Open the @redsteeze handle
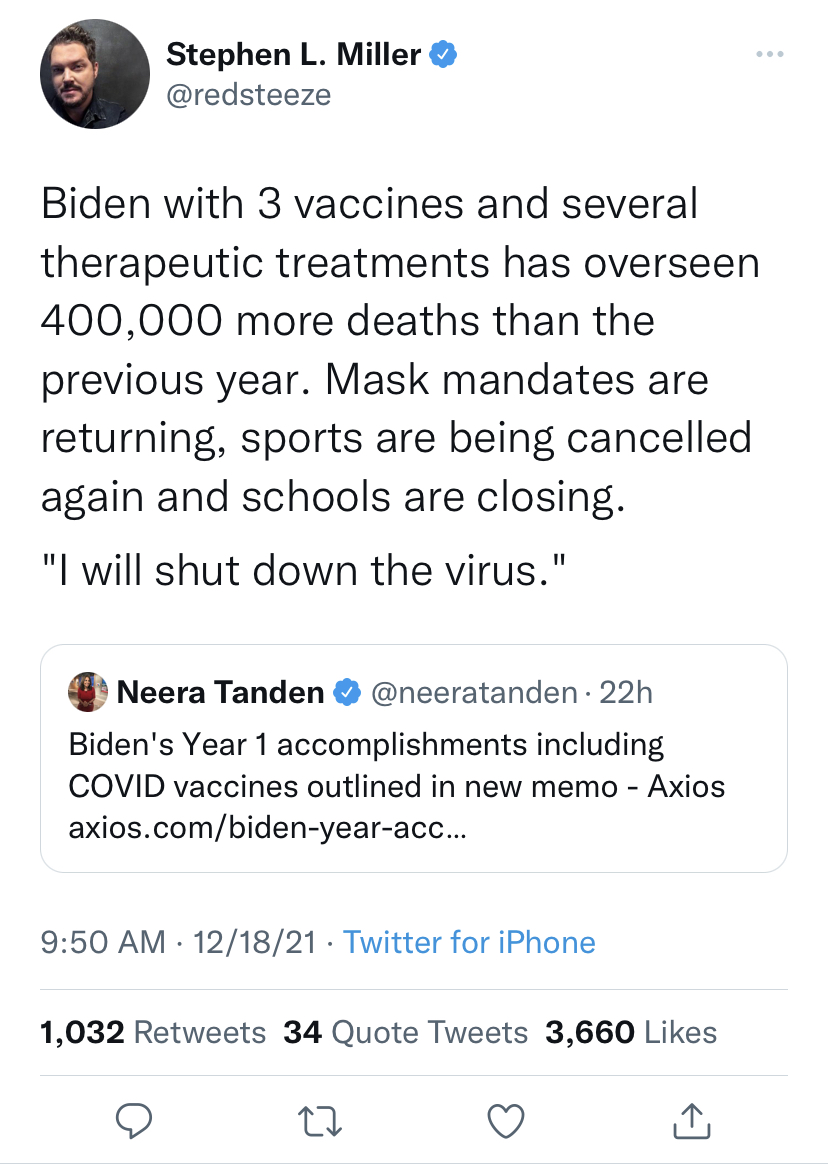The image size is (828, 1173). point(248,94)
